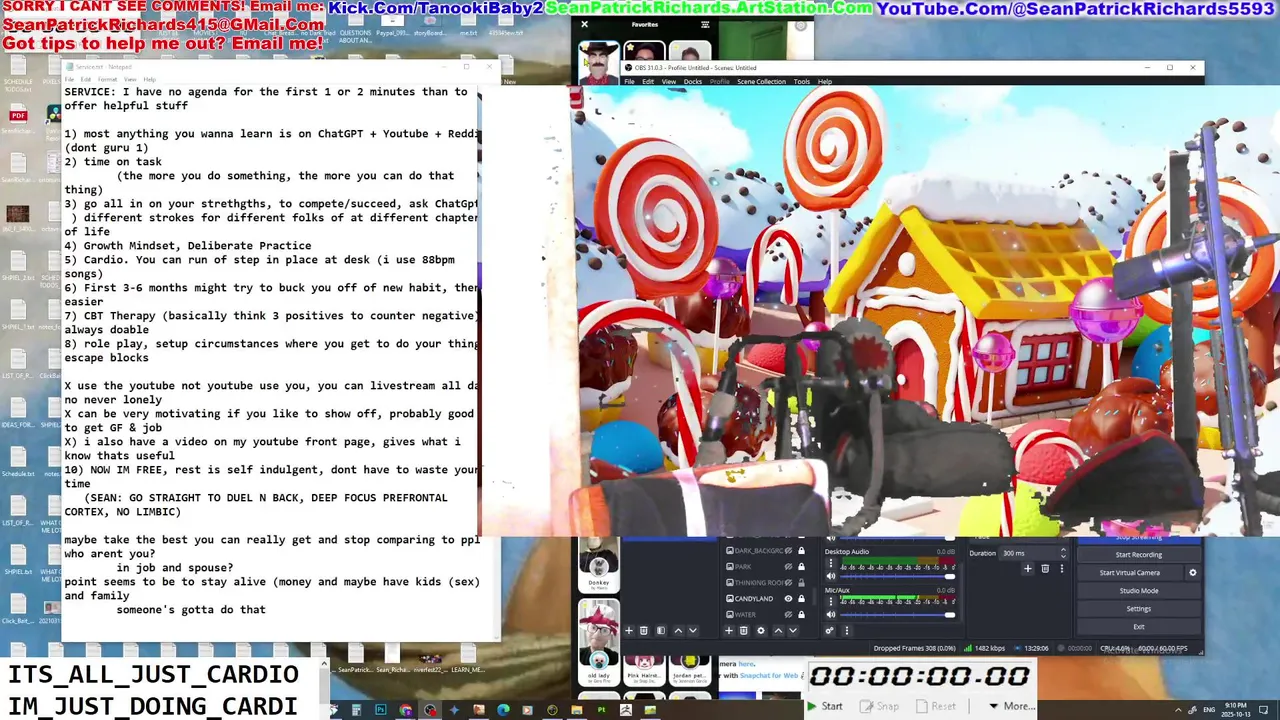This screenshot has width=1280, height=720.
Task: Open the OBS Scene Collection menu
Action: pos(762,81)
